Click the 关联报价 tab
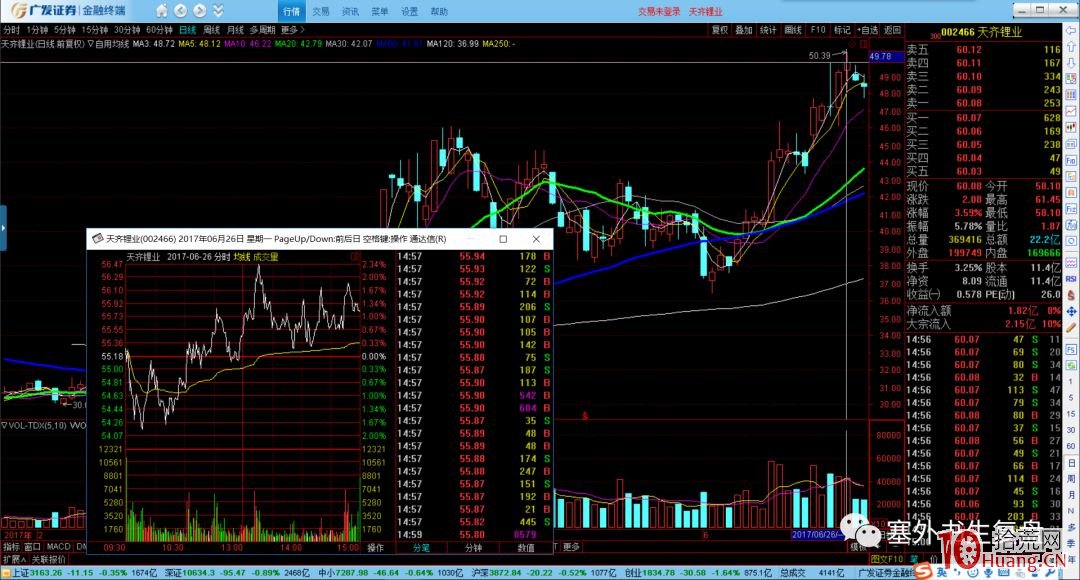The image size is (1080, 580). tap(49, 559)
